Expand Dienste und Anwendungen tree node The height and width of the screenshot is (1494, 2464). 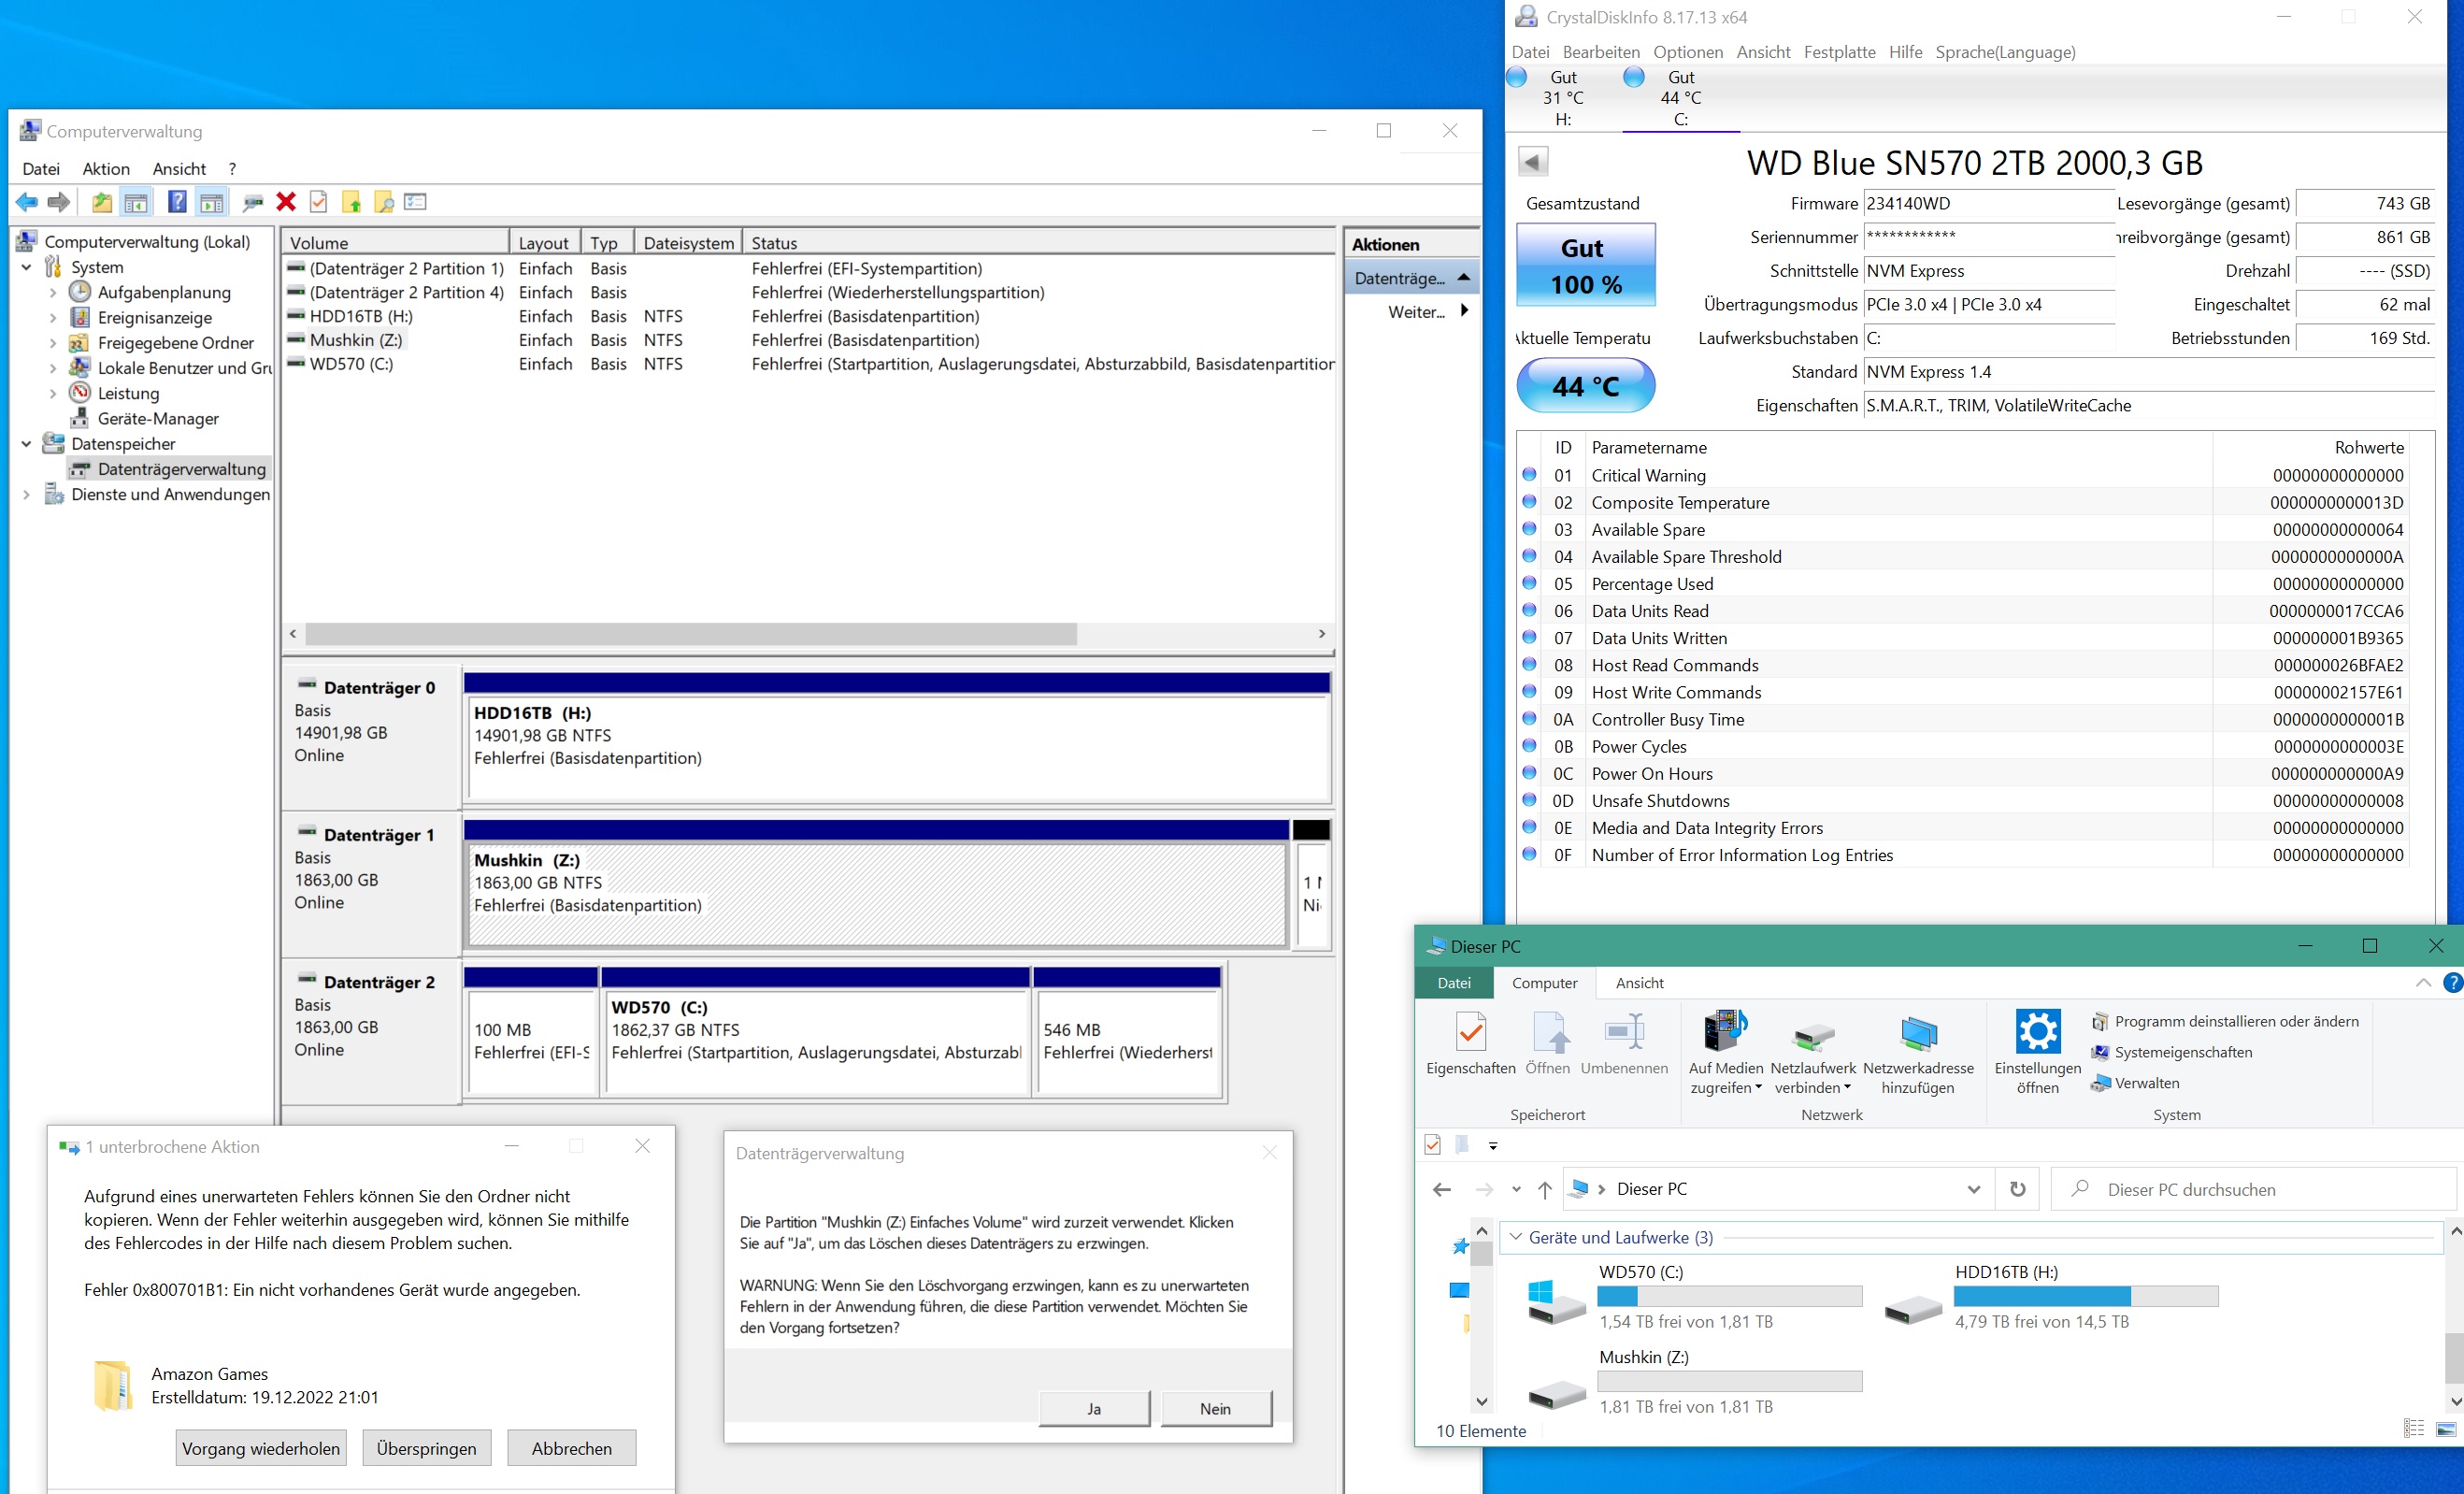pyautogui.click(x=27, y=494)
